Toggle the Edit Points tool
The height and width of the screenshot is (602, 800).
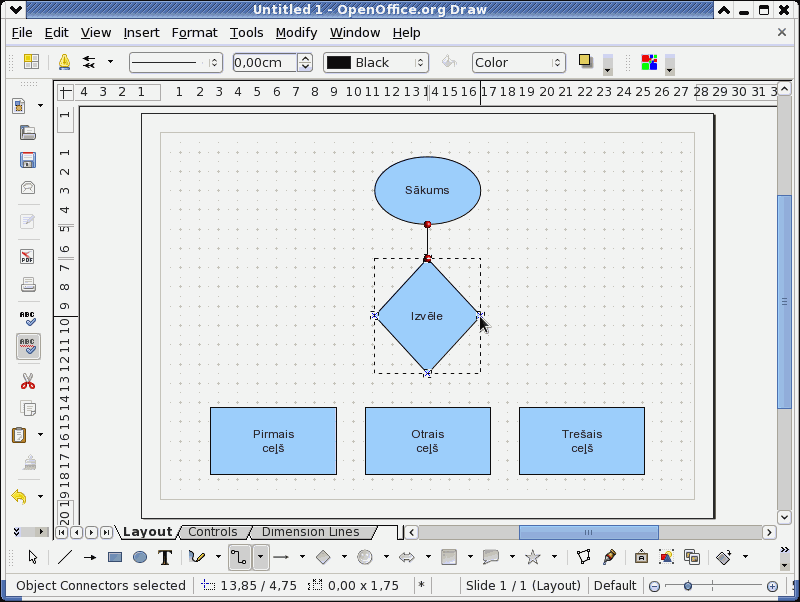(584, 557)
